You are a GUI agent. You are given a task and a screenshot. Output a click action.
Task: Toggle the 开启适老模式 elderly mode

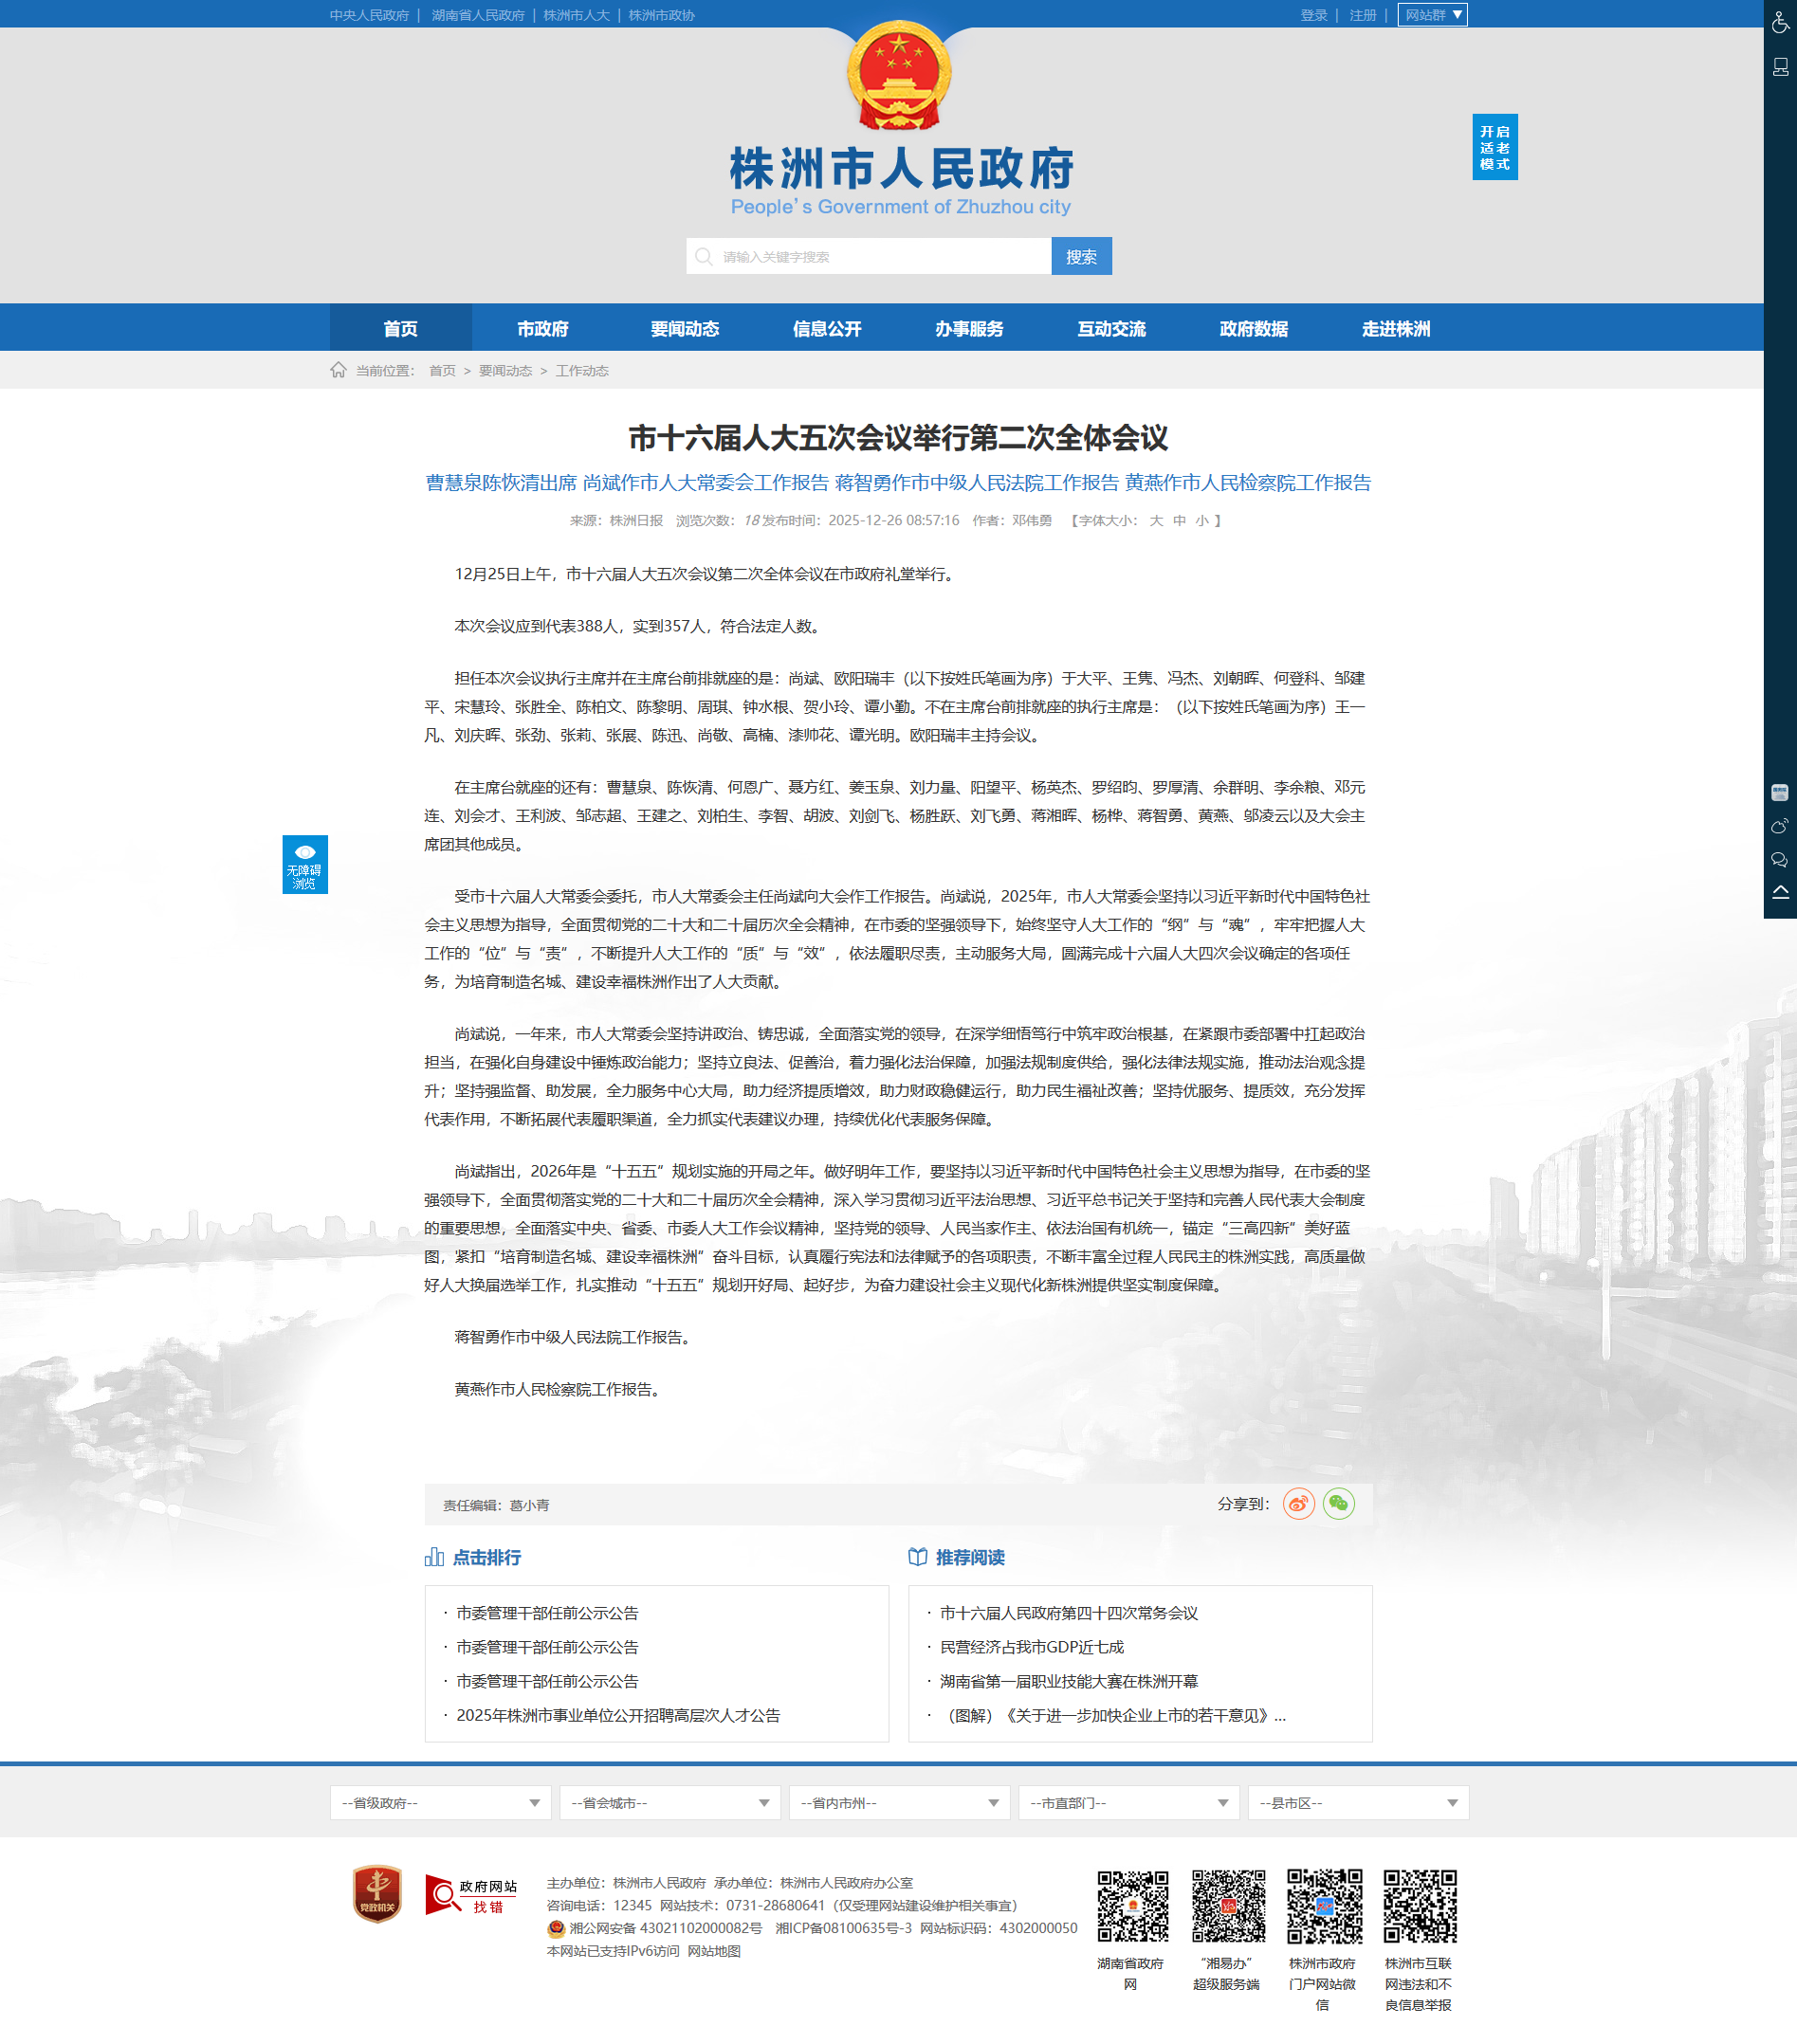[1494, 147]
